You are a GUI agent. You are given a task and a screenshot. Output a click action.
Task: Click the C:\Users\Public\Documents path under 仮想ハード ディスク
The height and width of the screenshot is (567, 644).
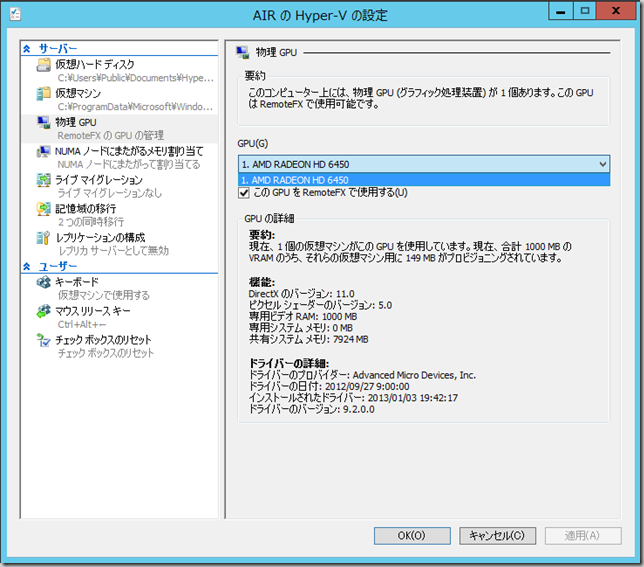tap(136, 78)
